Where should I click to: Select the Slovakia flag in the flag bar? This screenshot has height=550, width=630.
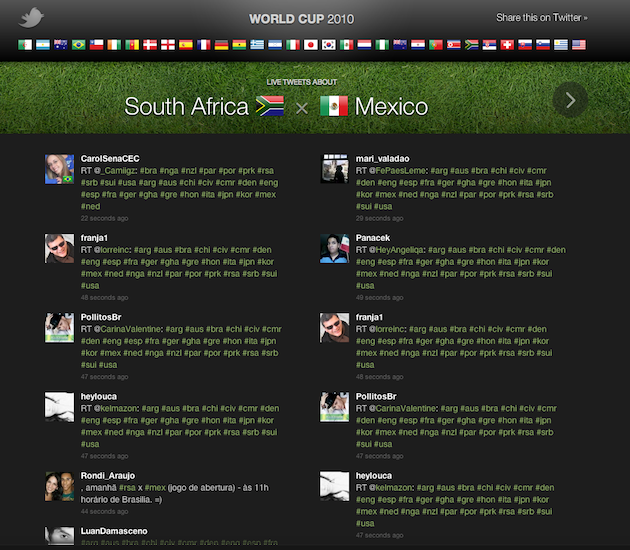coord(525,45)
